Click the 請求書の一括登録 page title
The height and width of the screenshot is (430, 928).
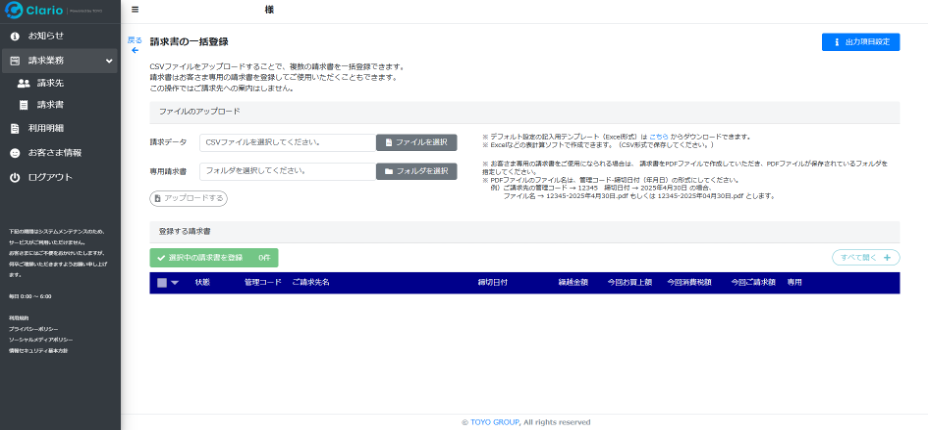click(189, 42)
